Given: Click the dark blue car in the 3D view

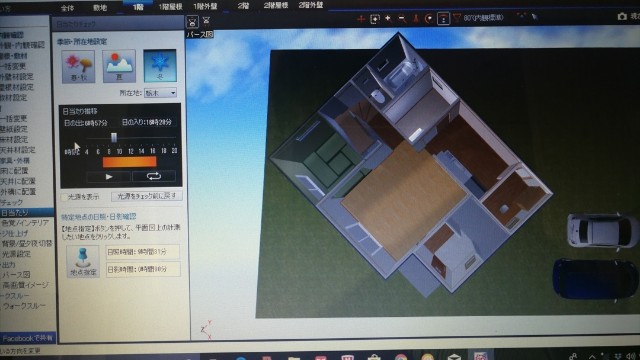Looking at the screenshot, I should coord(595,279).
